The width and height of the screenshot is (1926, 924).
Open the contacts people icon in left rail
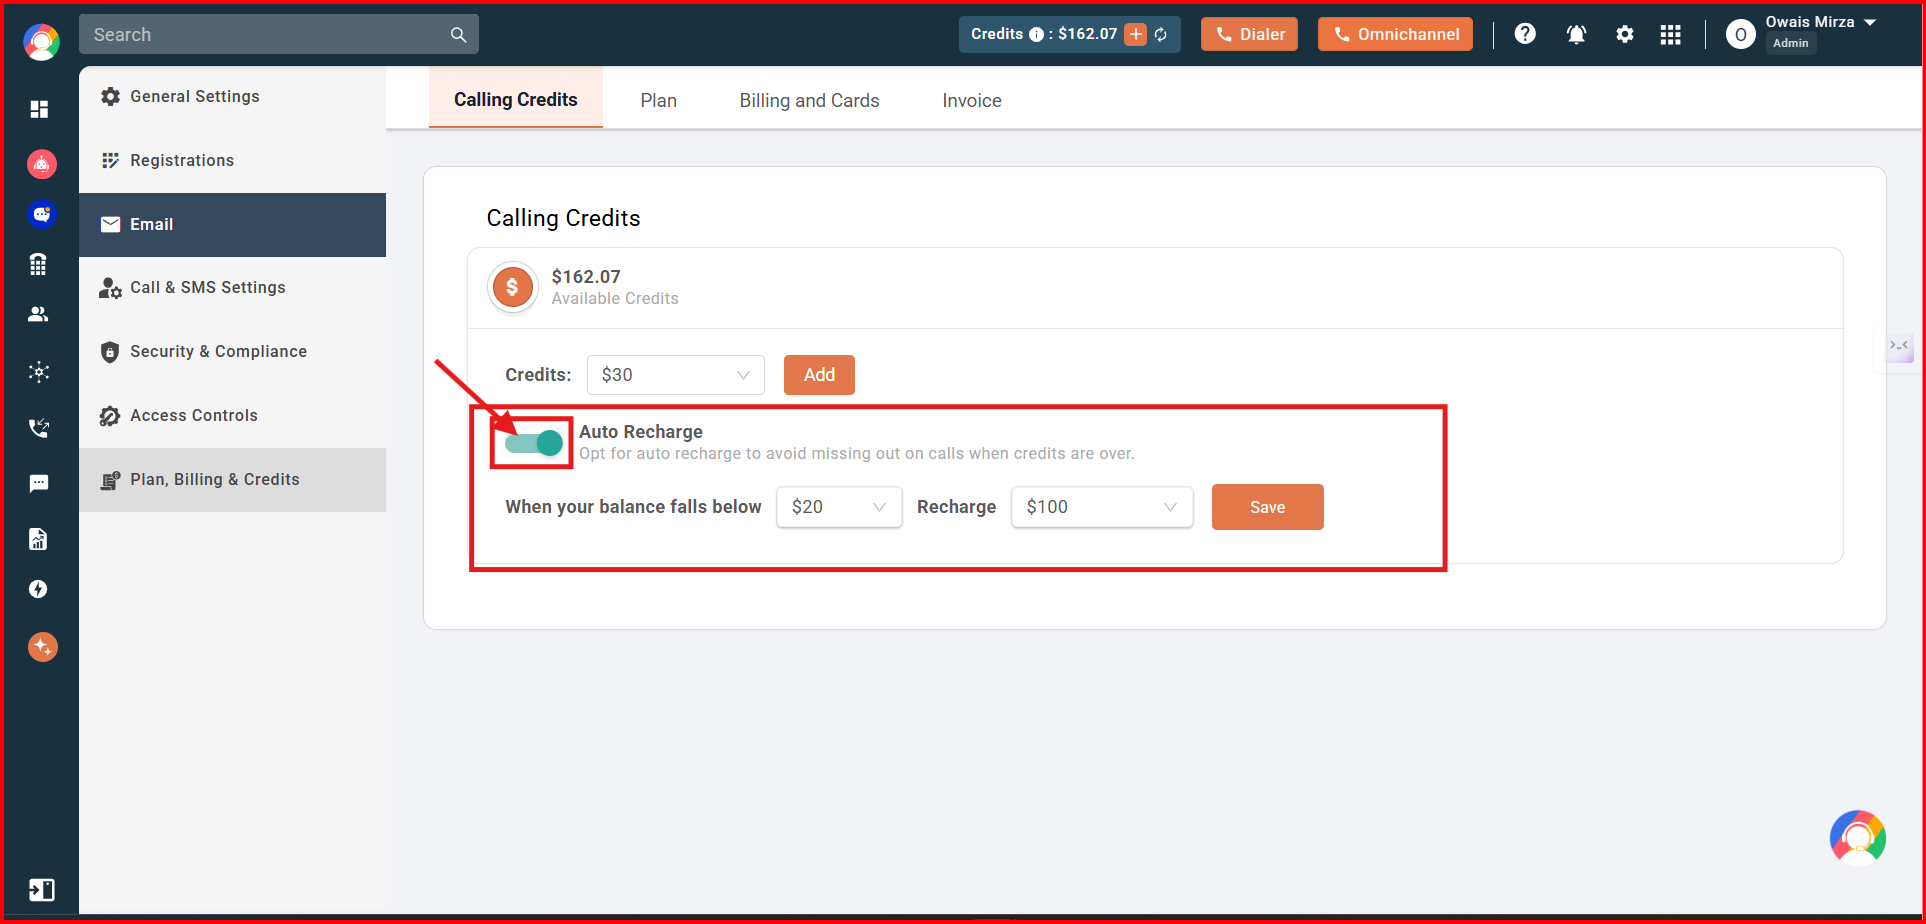(38, 314)
